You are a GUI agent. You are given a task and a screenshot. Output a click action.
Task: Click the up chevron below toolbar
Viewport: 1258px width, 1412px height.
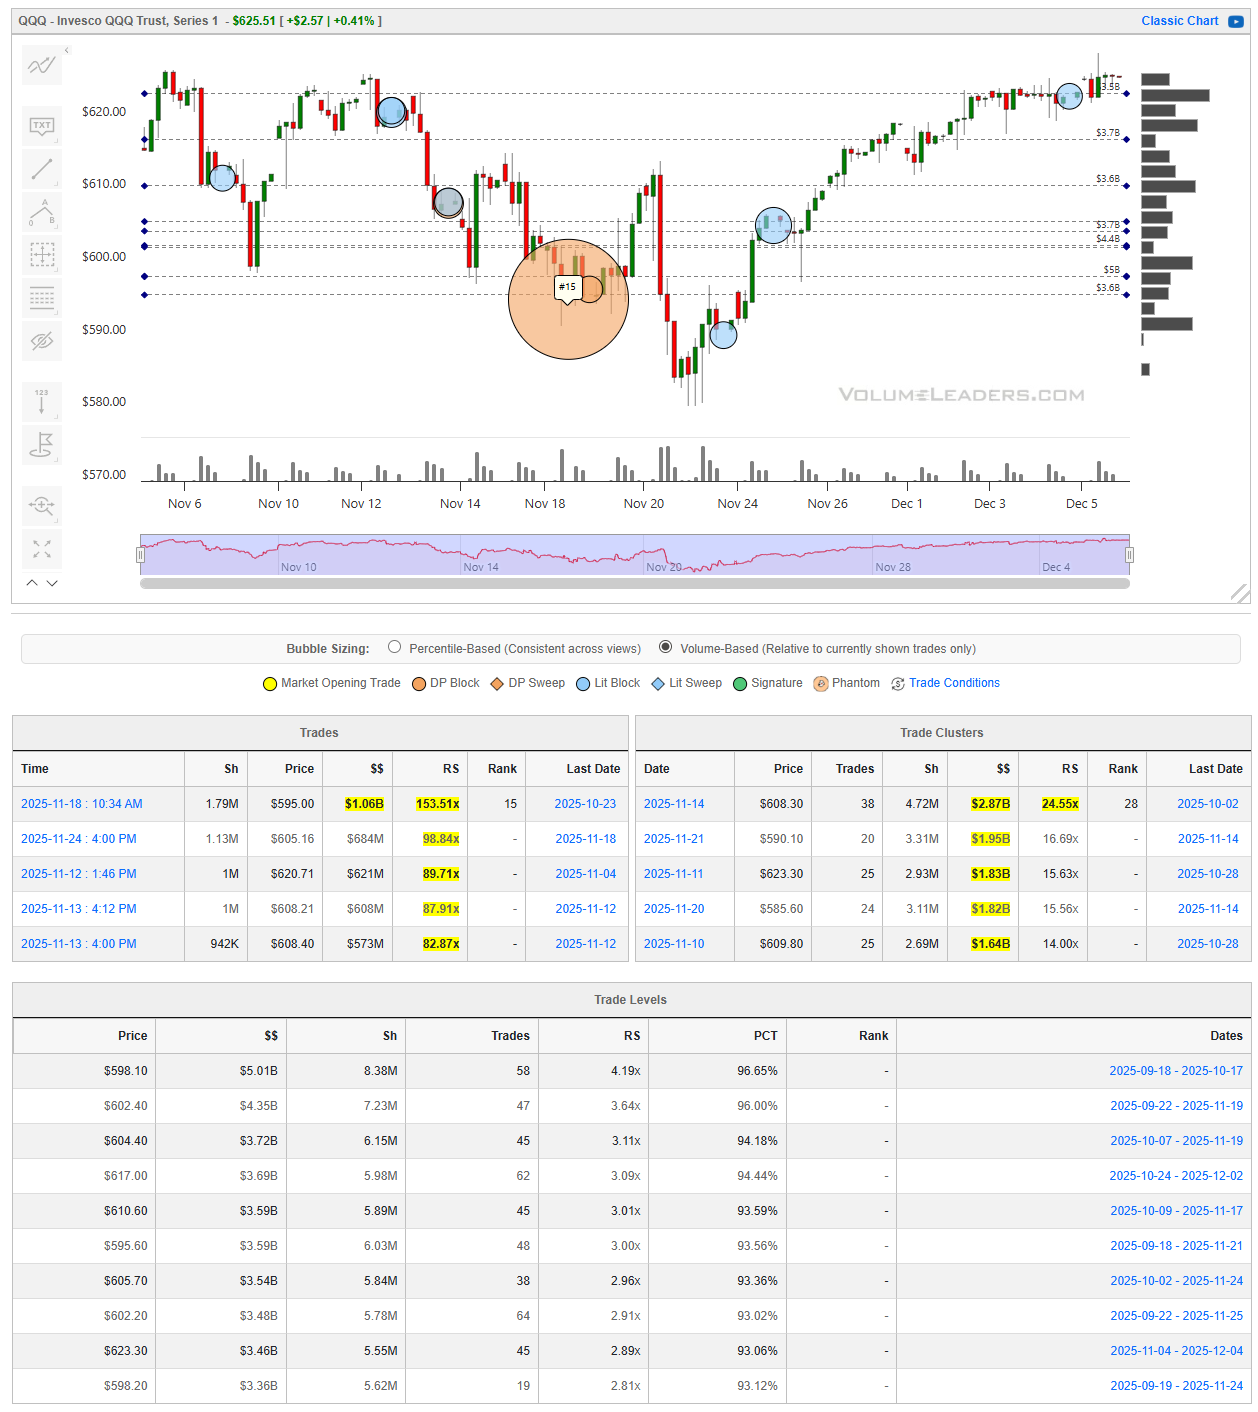click(32, 583)
